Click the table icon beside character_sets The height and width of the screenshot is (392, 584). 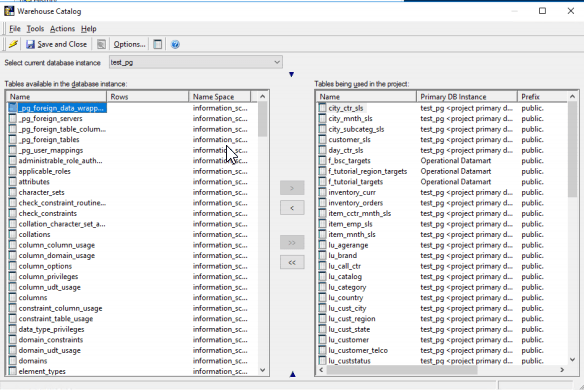(13, 192)
